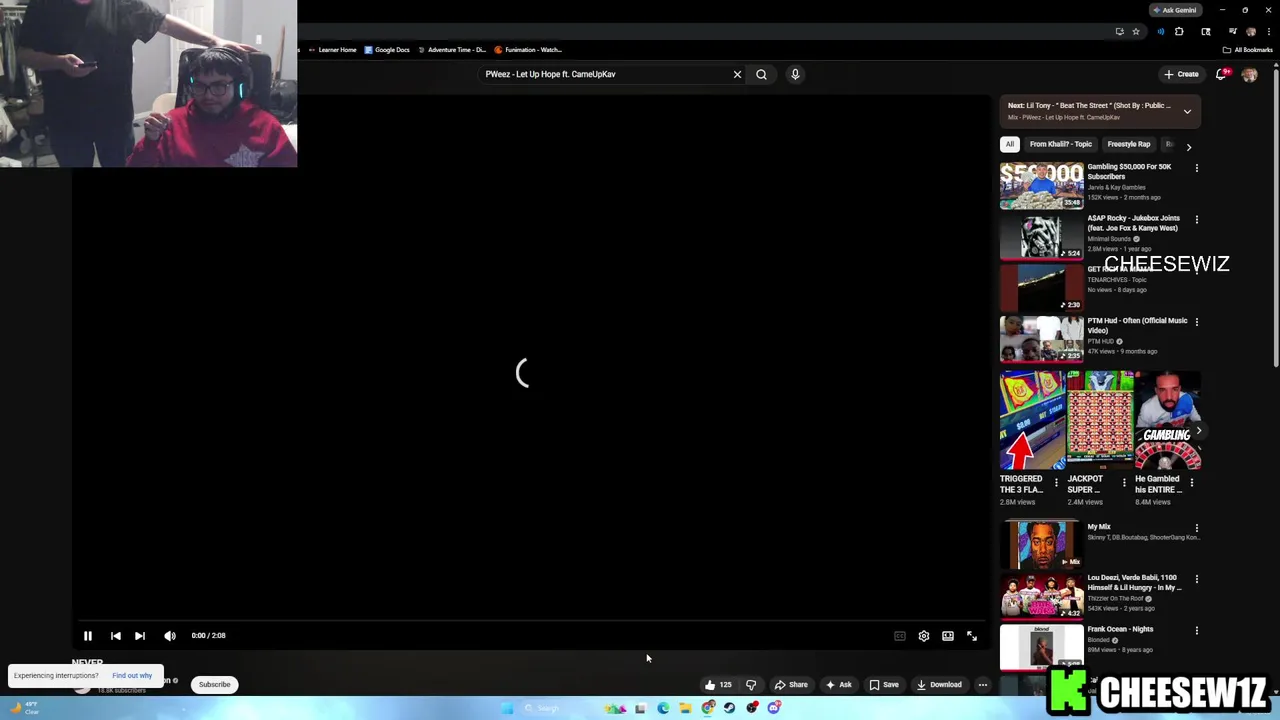
Task: Click the Ask Gemini button
Action: click(x=1175, y=10)
